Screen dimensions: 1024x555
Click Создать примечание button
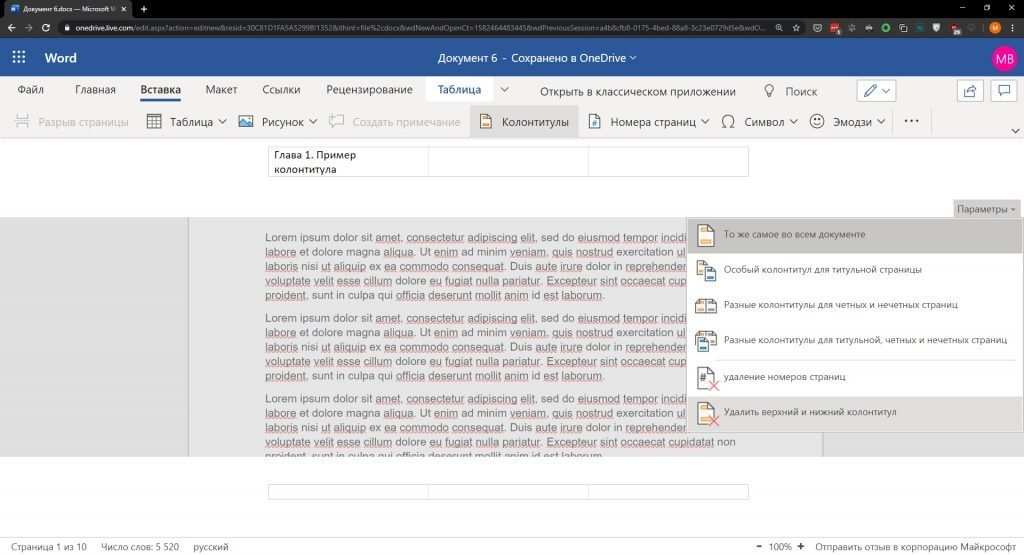point(394,121)
